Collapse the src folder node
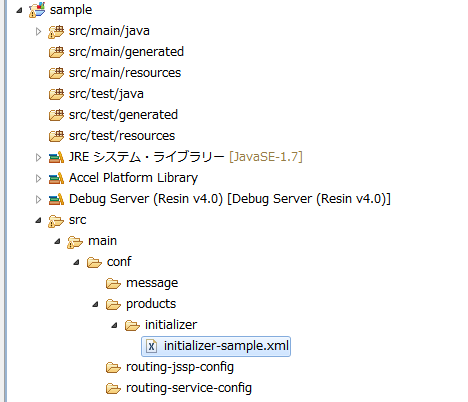Screen dimensions: 468x402 (38, 220)
